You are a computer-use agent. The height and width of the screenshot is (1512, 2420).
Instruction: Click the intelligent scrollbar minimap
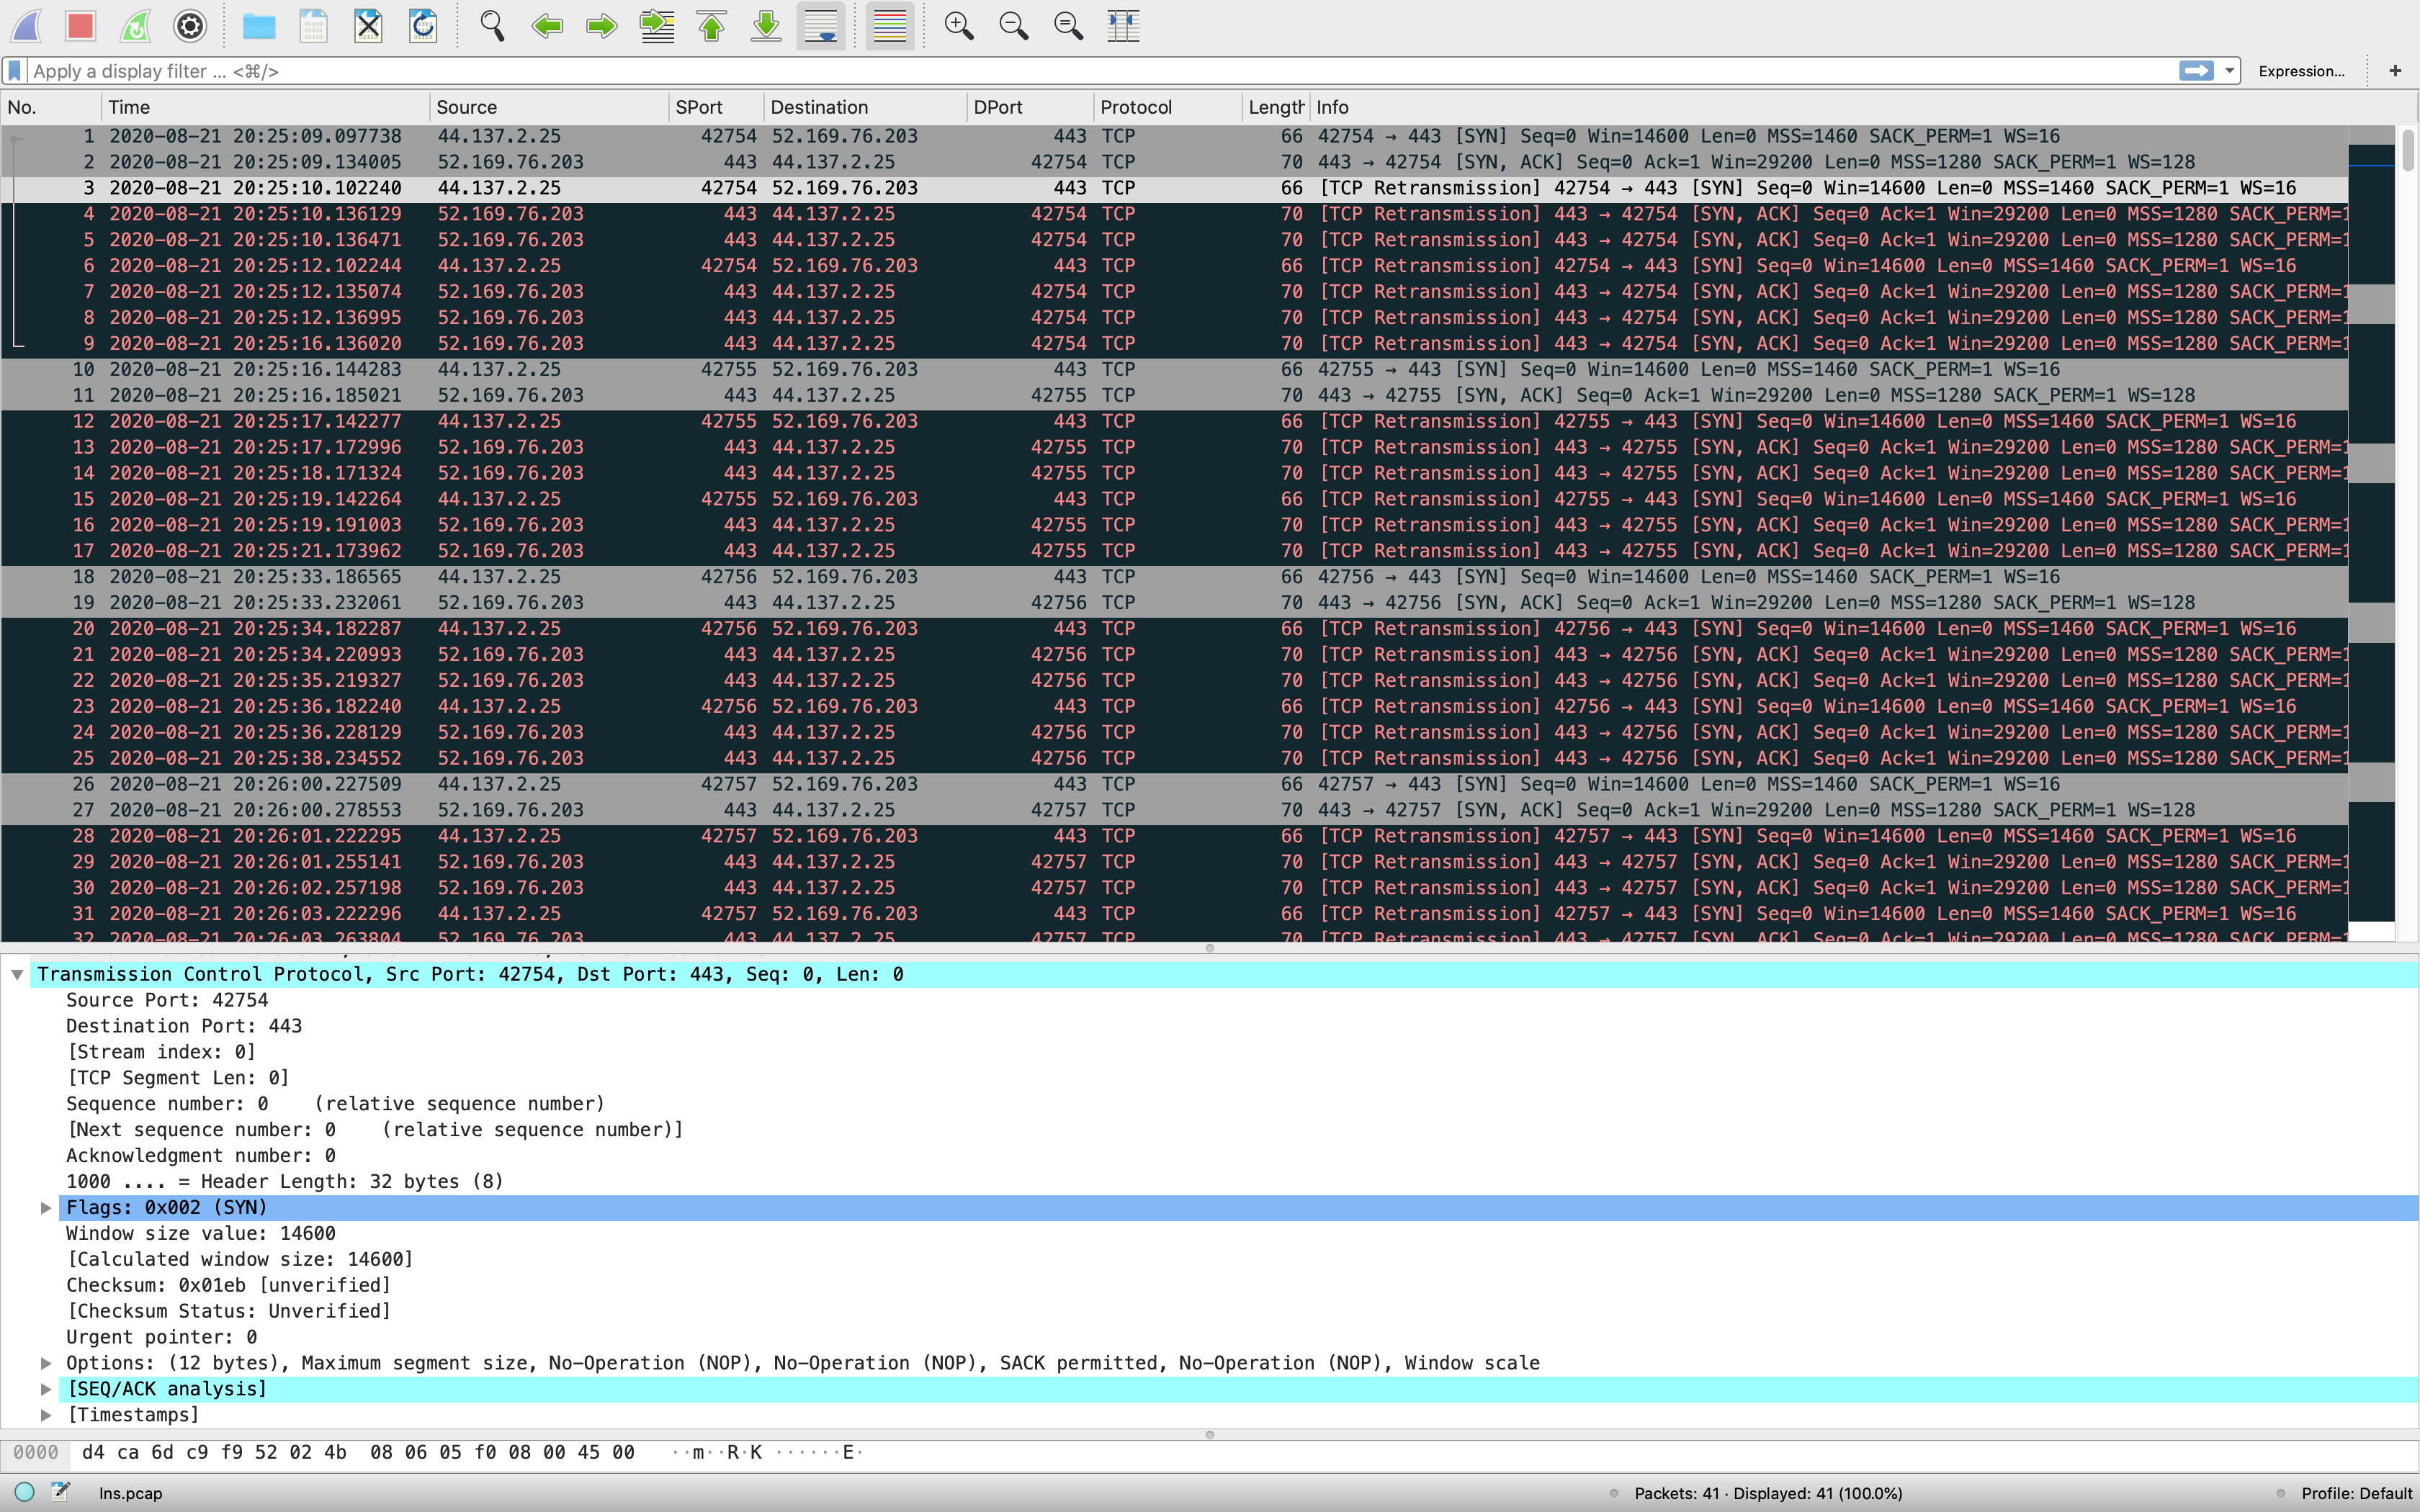[x=2372, y=533]
